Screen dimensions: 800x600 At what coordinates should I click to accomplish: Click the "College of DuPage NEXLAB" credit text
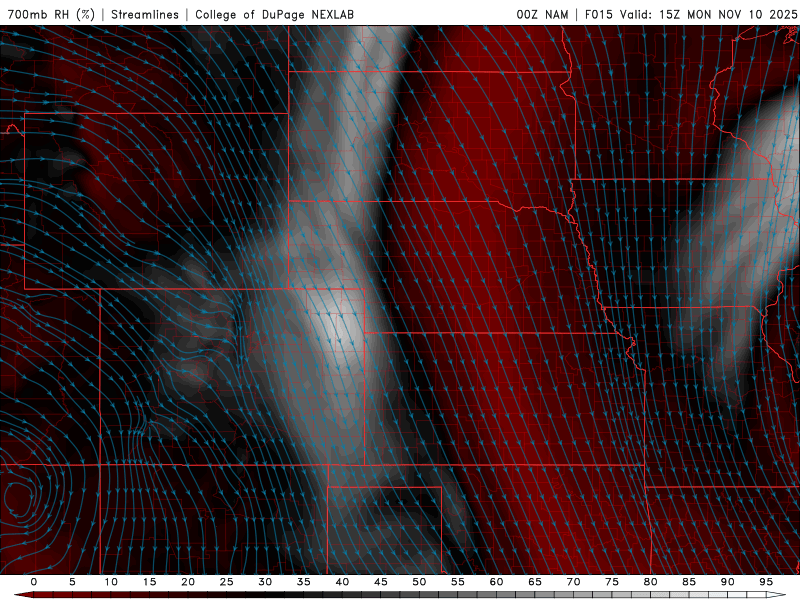pos(274,14)
